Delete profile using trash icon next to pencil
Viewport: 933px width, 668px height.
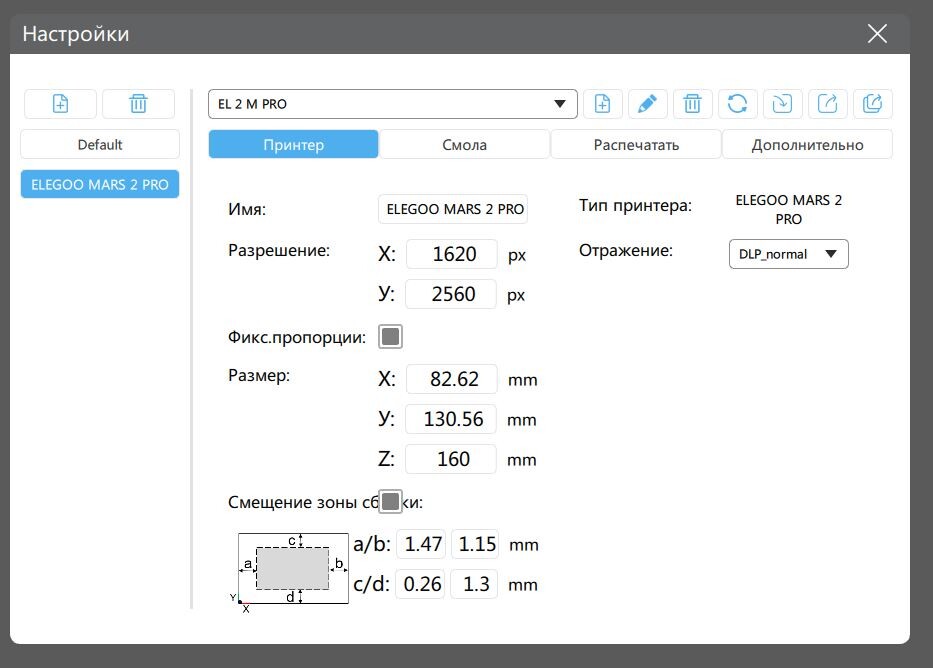coord(692,104)
